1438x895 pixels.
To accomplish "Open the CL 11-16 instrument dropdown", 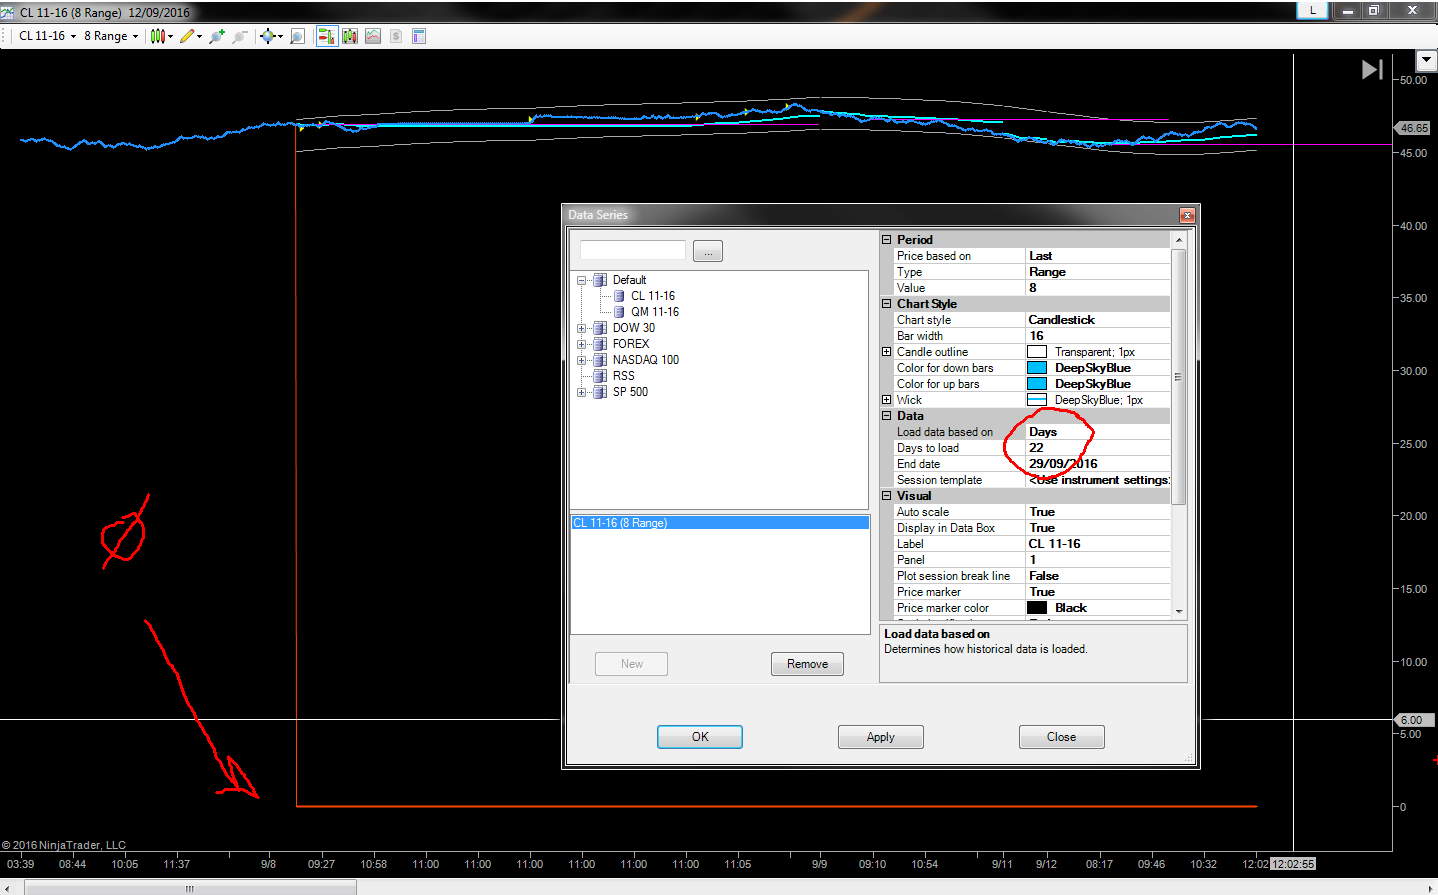I will (x=48, y=36).
